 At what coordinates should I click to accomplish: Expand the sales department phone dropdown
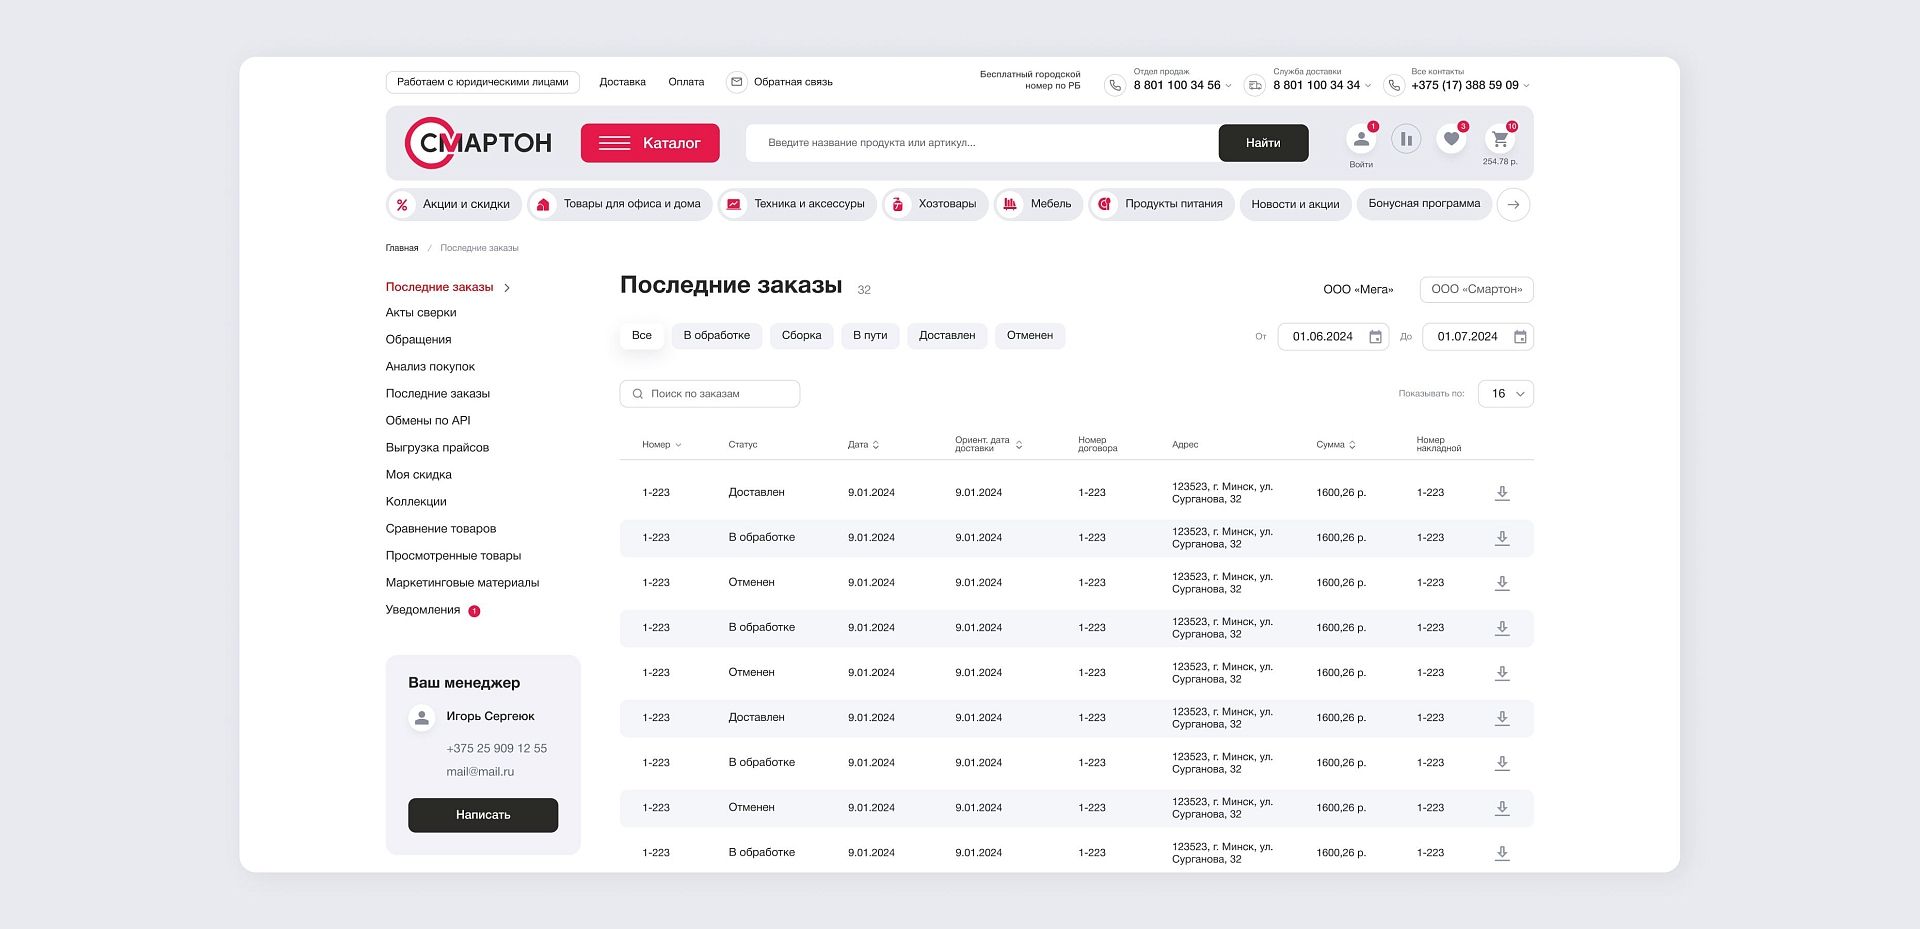[1228, 86]
